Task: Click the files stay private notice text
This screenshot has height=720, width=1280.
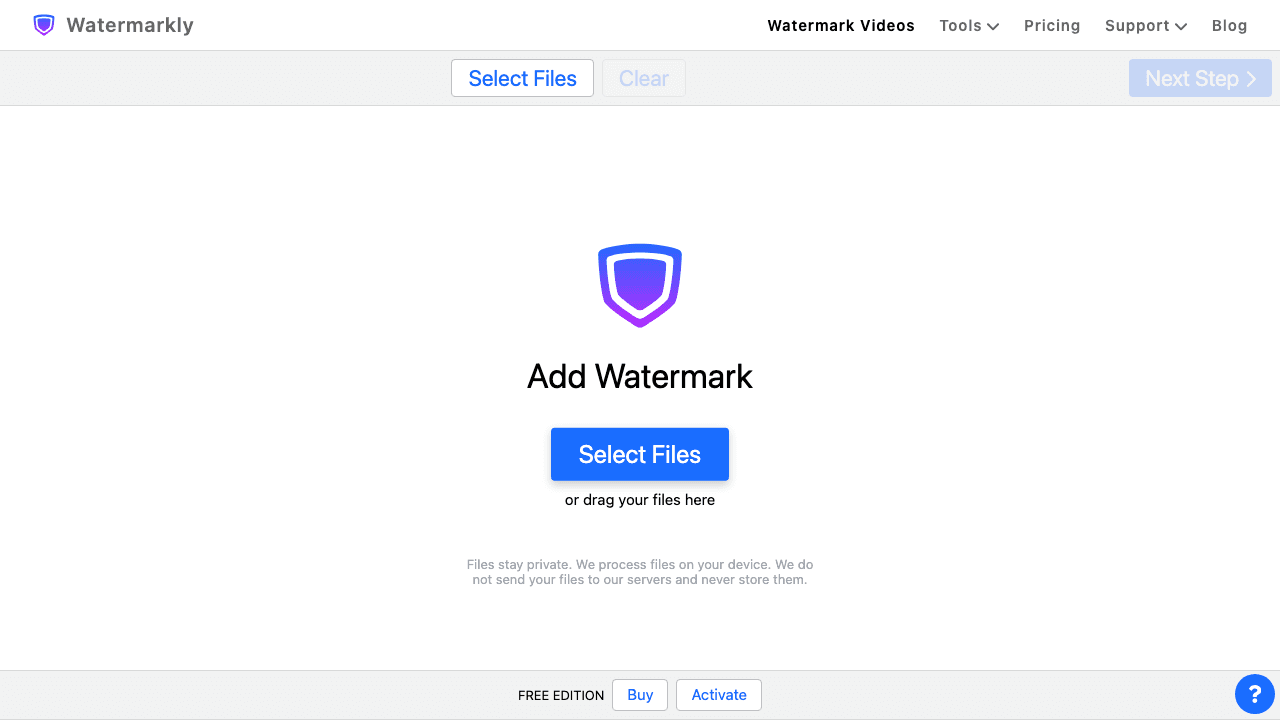Action: coord(640,572)
